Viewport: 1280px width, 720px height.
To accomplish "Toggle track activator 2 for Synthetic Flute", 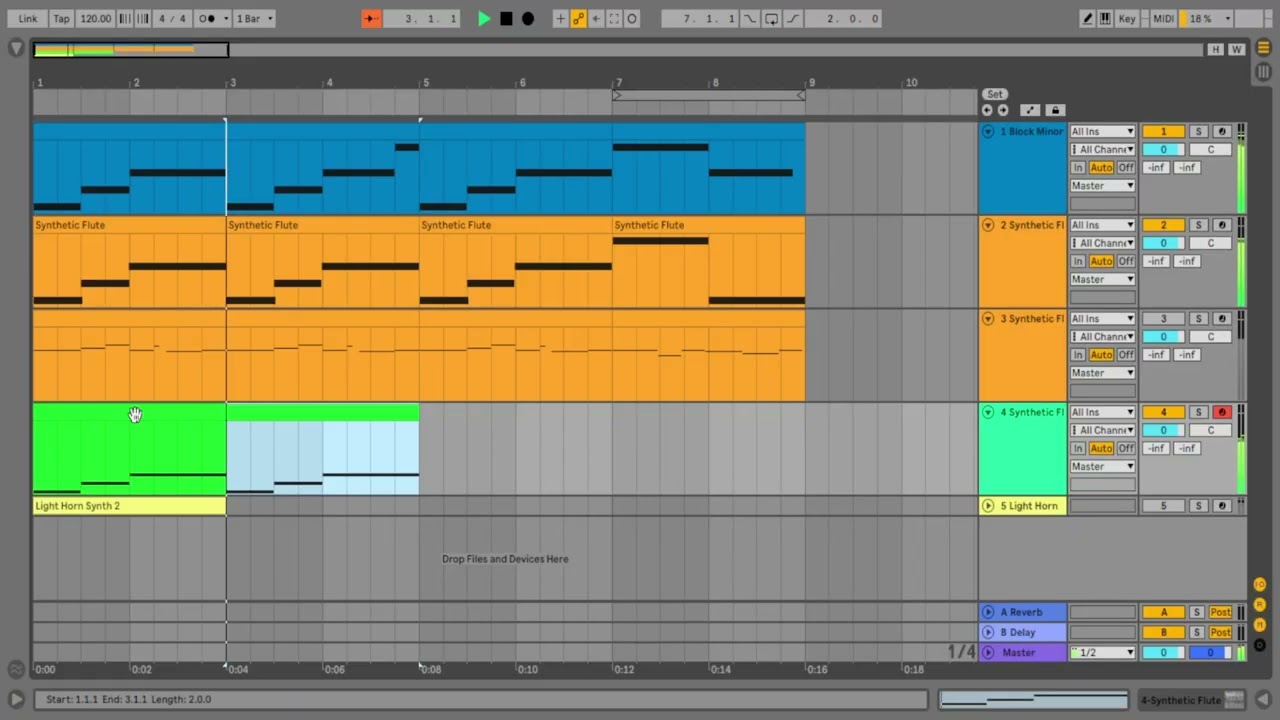I will 1163,225.
